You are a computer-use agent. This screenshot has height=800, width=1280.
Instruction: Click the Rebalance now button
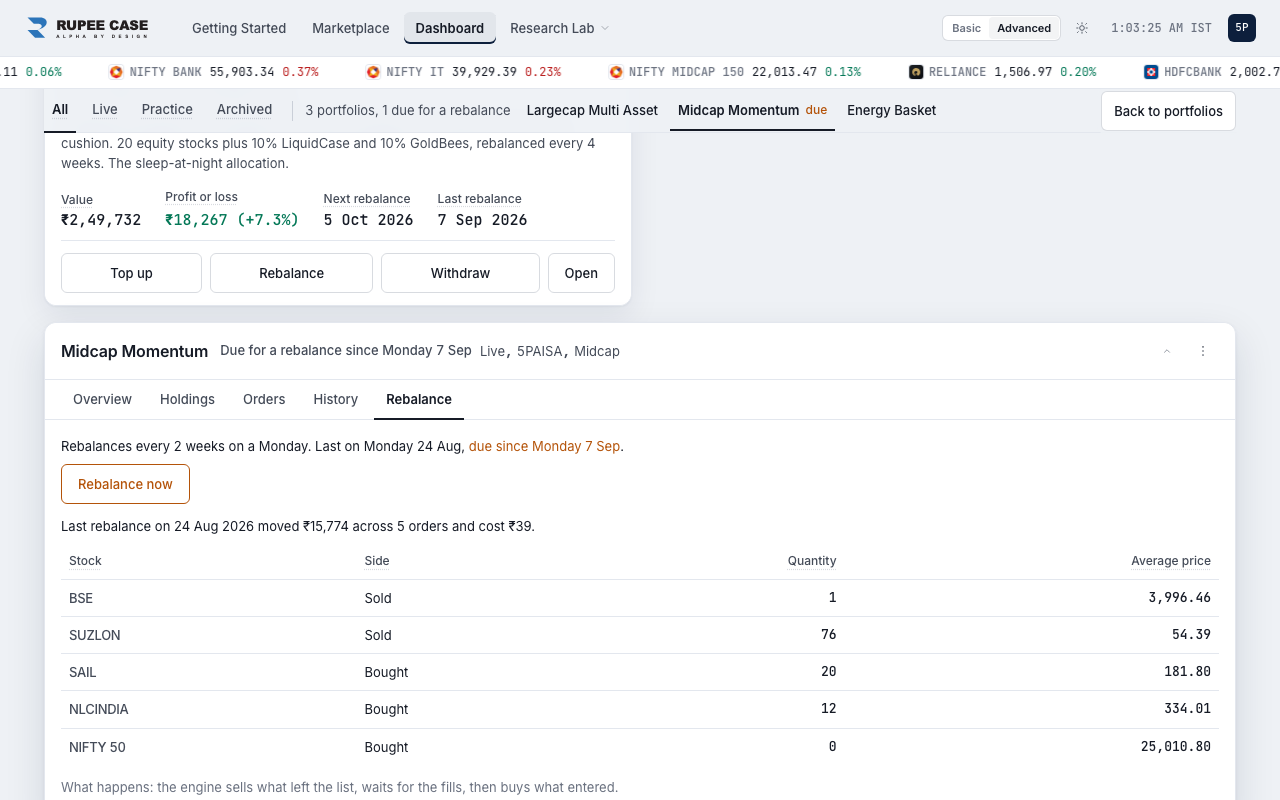pos(125,484)
